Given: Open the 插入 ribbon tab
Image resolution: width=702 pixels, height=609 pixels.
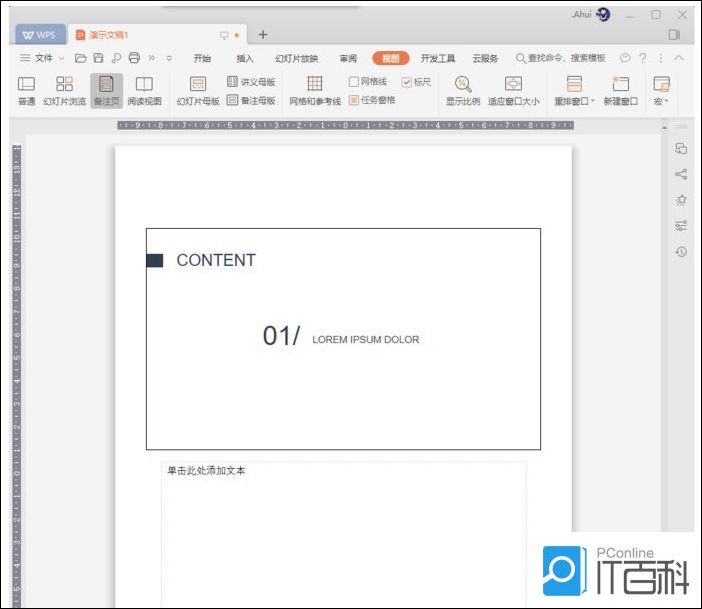Looking at the screenshot, I should 245,58.
